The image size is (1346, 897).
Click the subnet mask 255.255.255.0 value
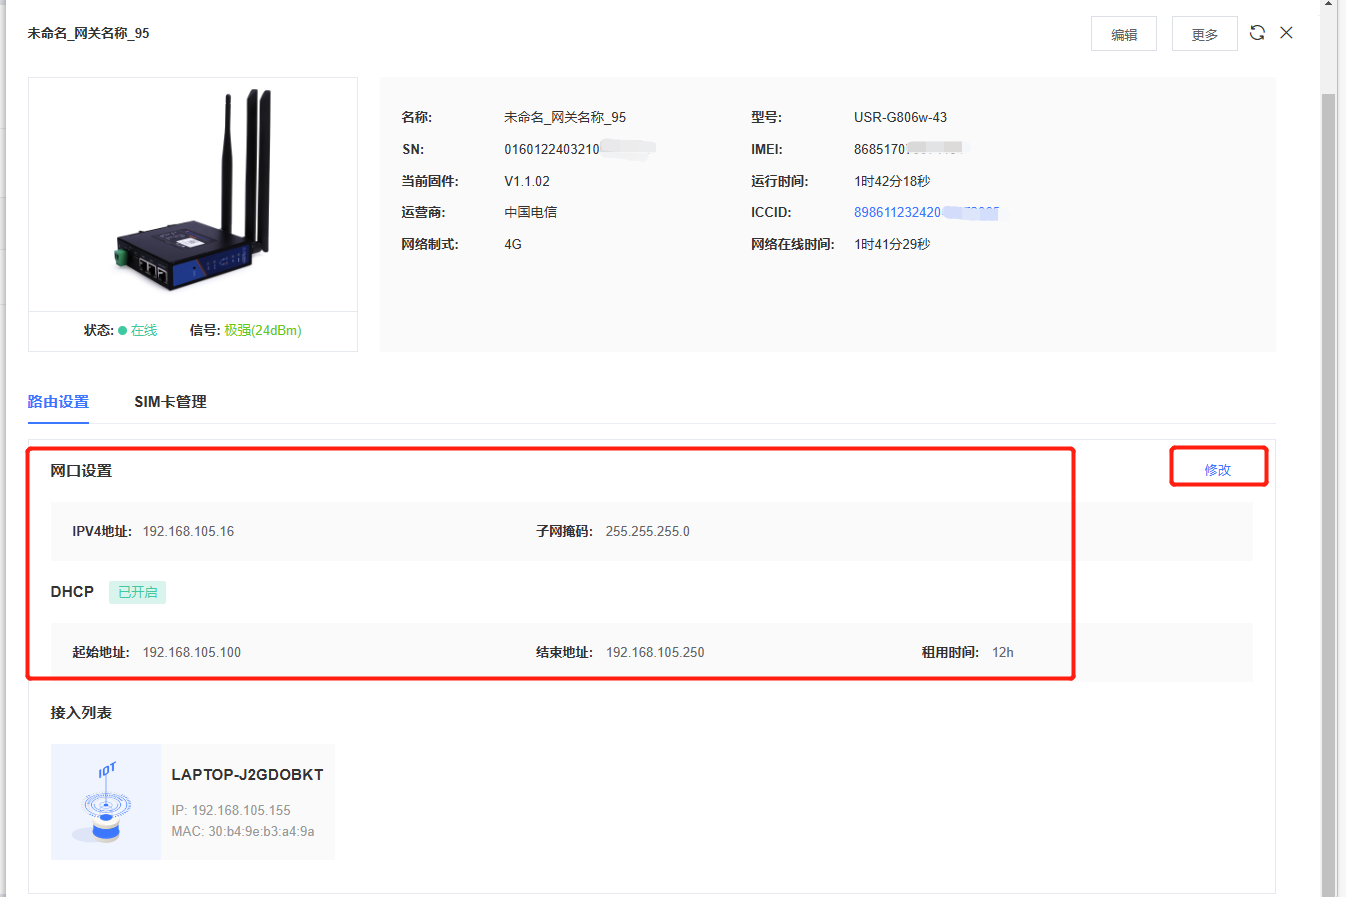coord(647,532)
